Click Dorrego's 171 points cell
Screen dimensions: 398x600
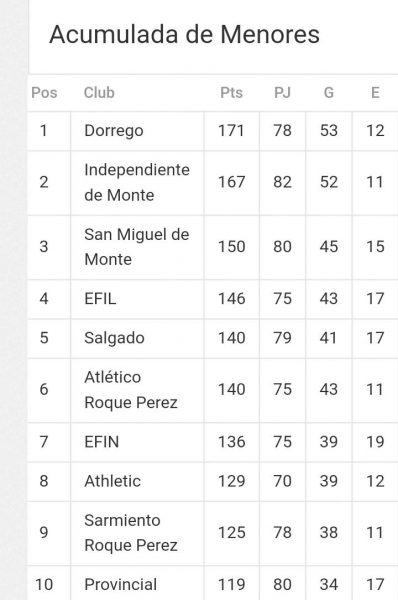point(232,131)
